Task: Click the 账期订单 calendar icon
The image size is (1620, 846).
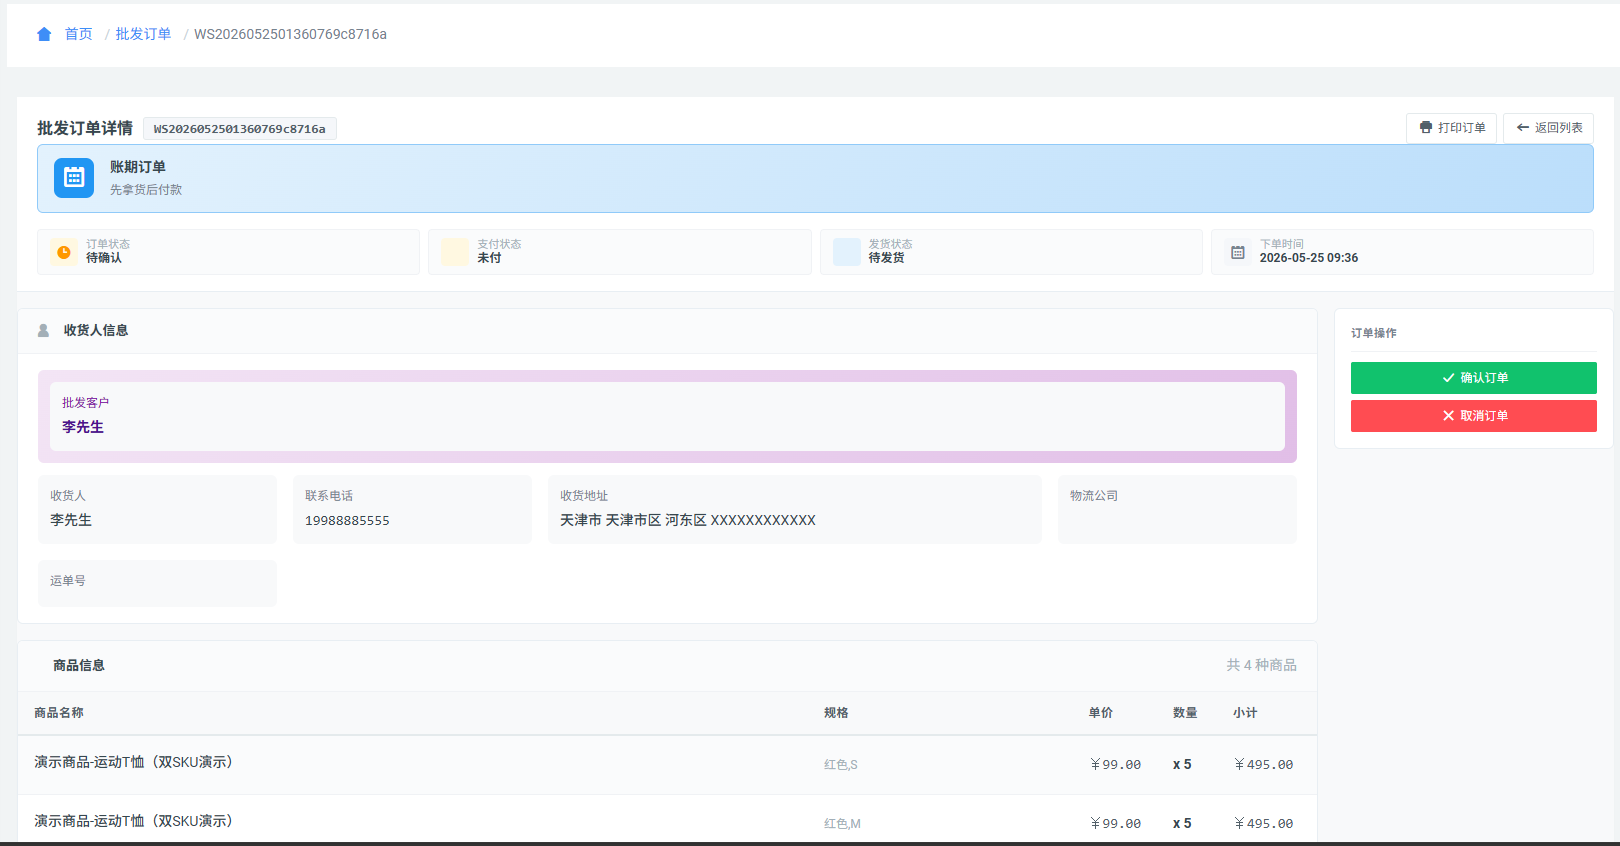Action: [x=74, y=178]
